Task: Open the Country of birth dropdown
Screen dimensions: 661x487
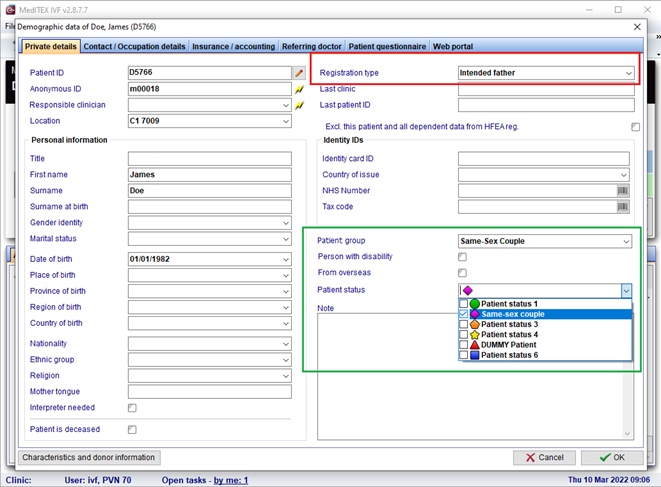Action: (286, 323)
